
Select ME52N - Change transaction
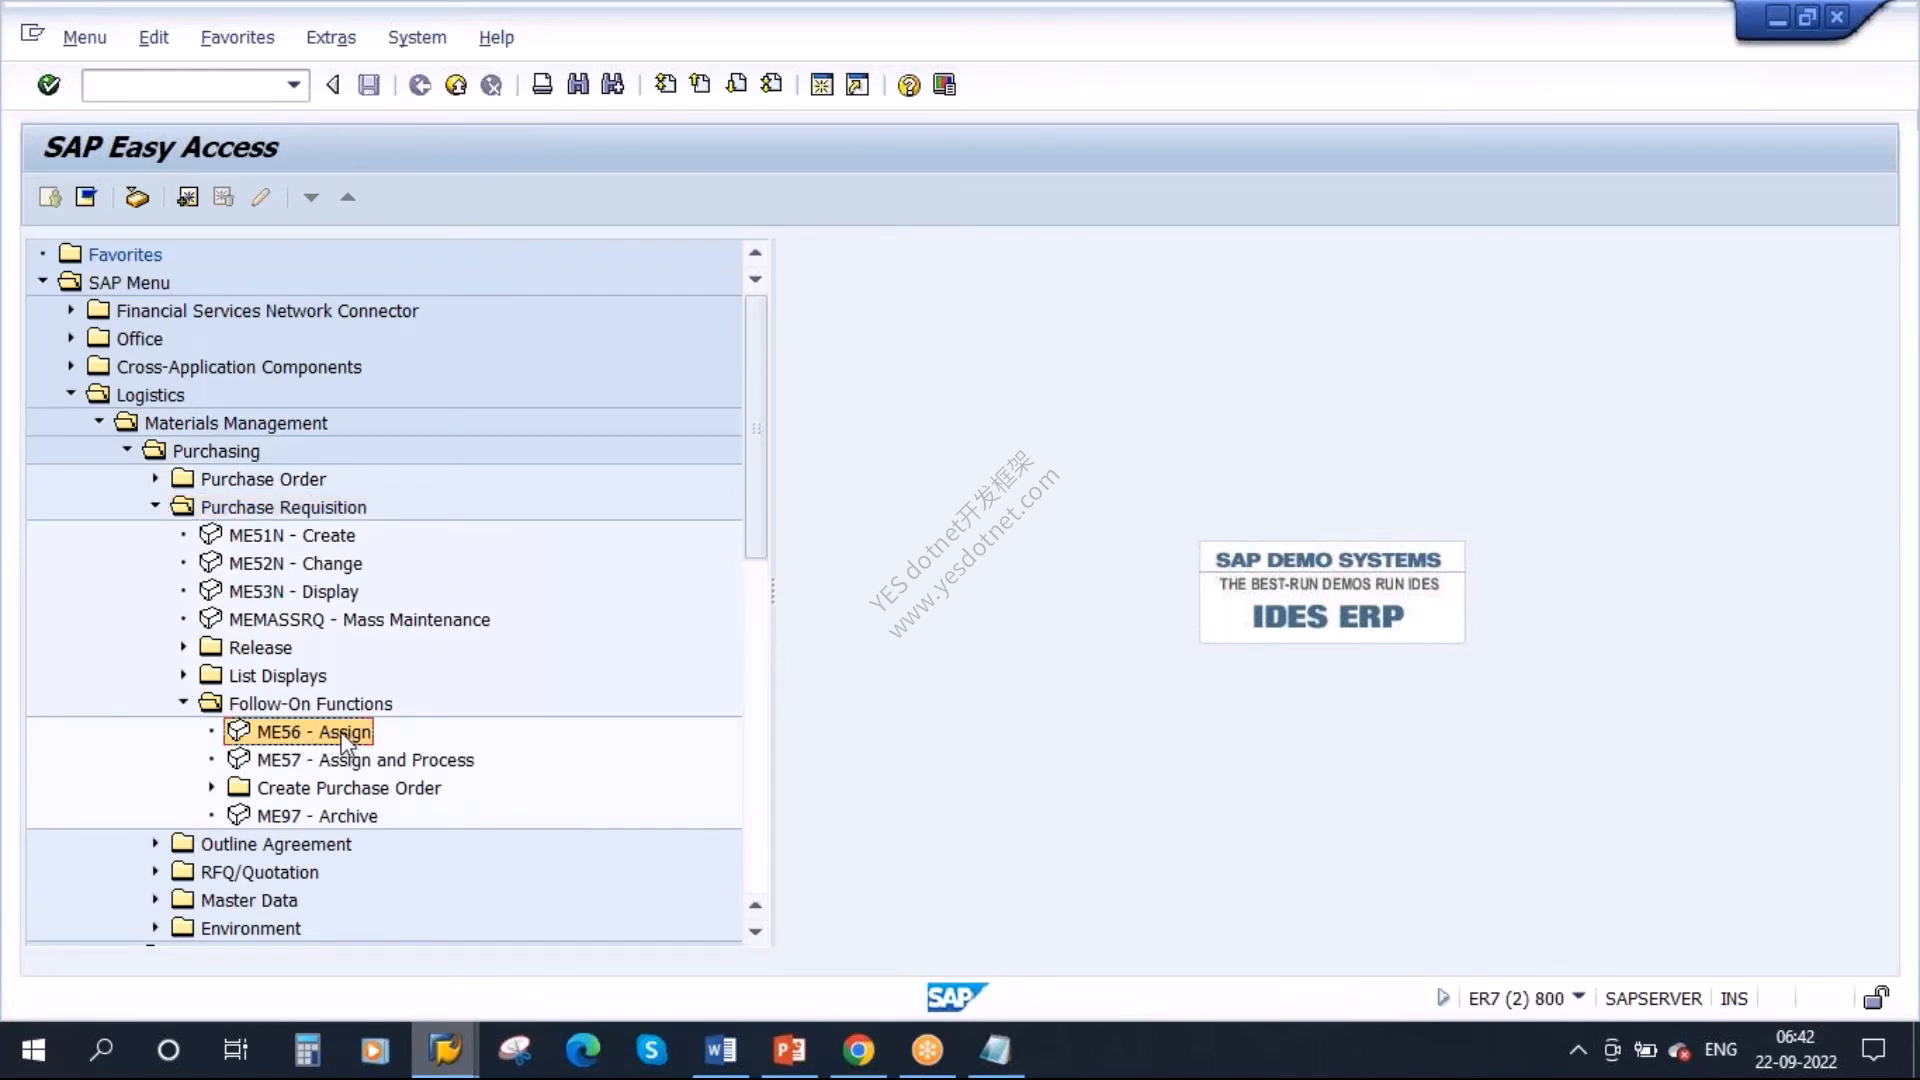coord(295,563)
